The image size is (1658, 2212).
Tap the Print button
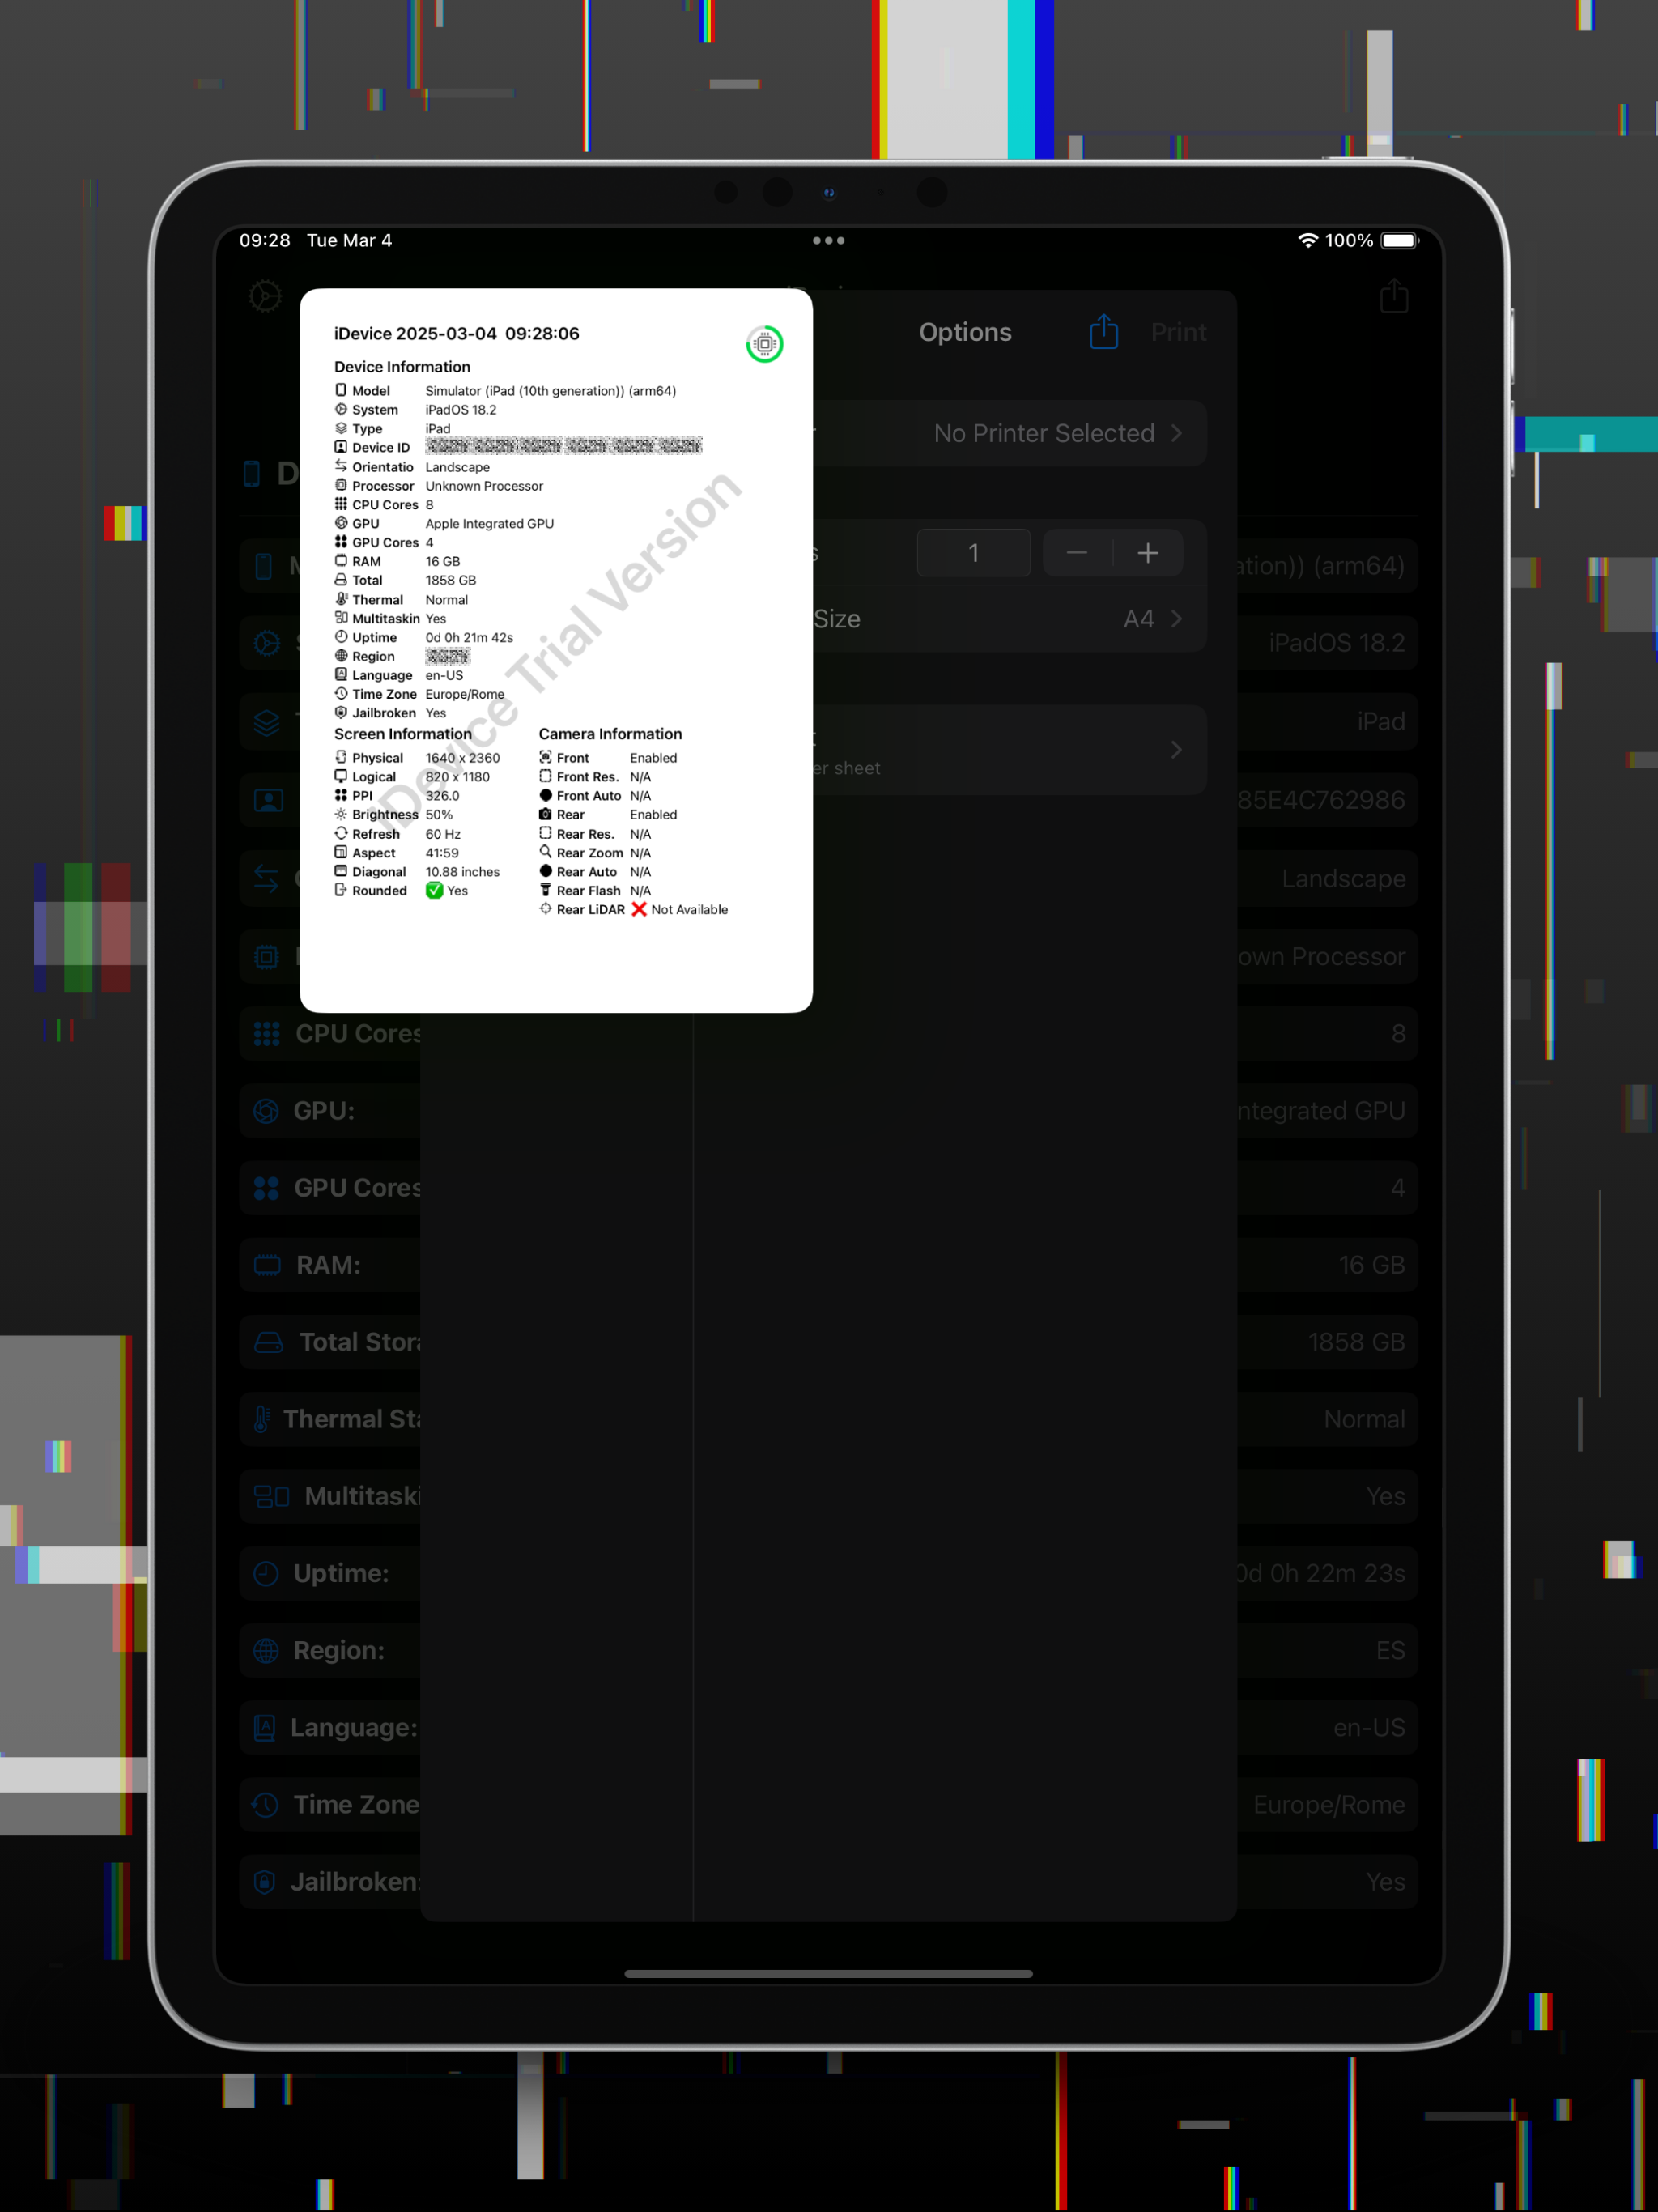[x=1178, y=332]
